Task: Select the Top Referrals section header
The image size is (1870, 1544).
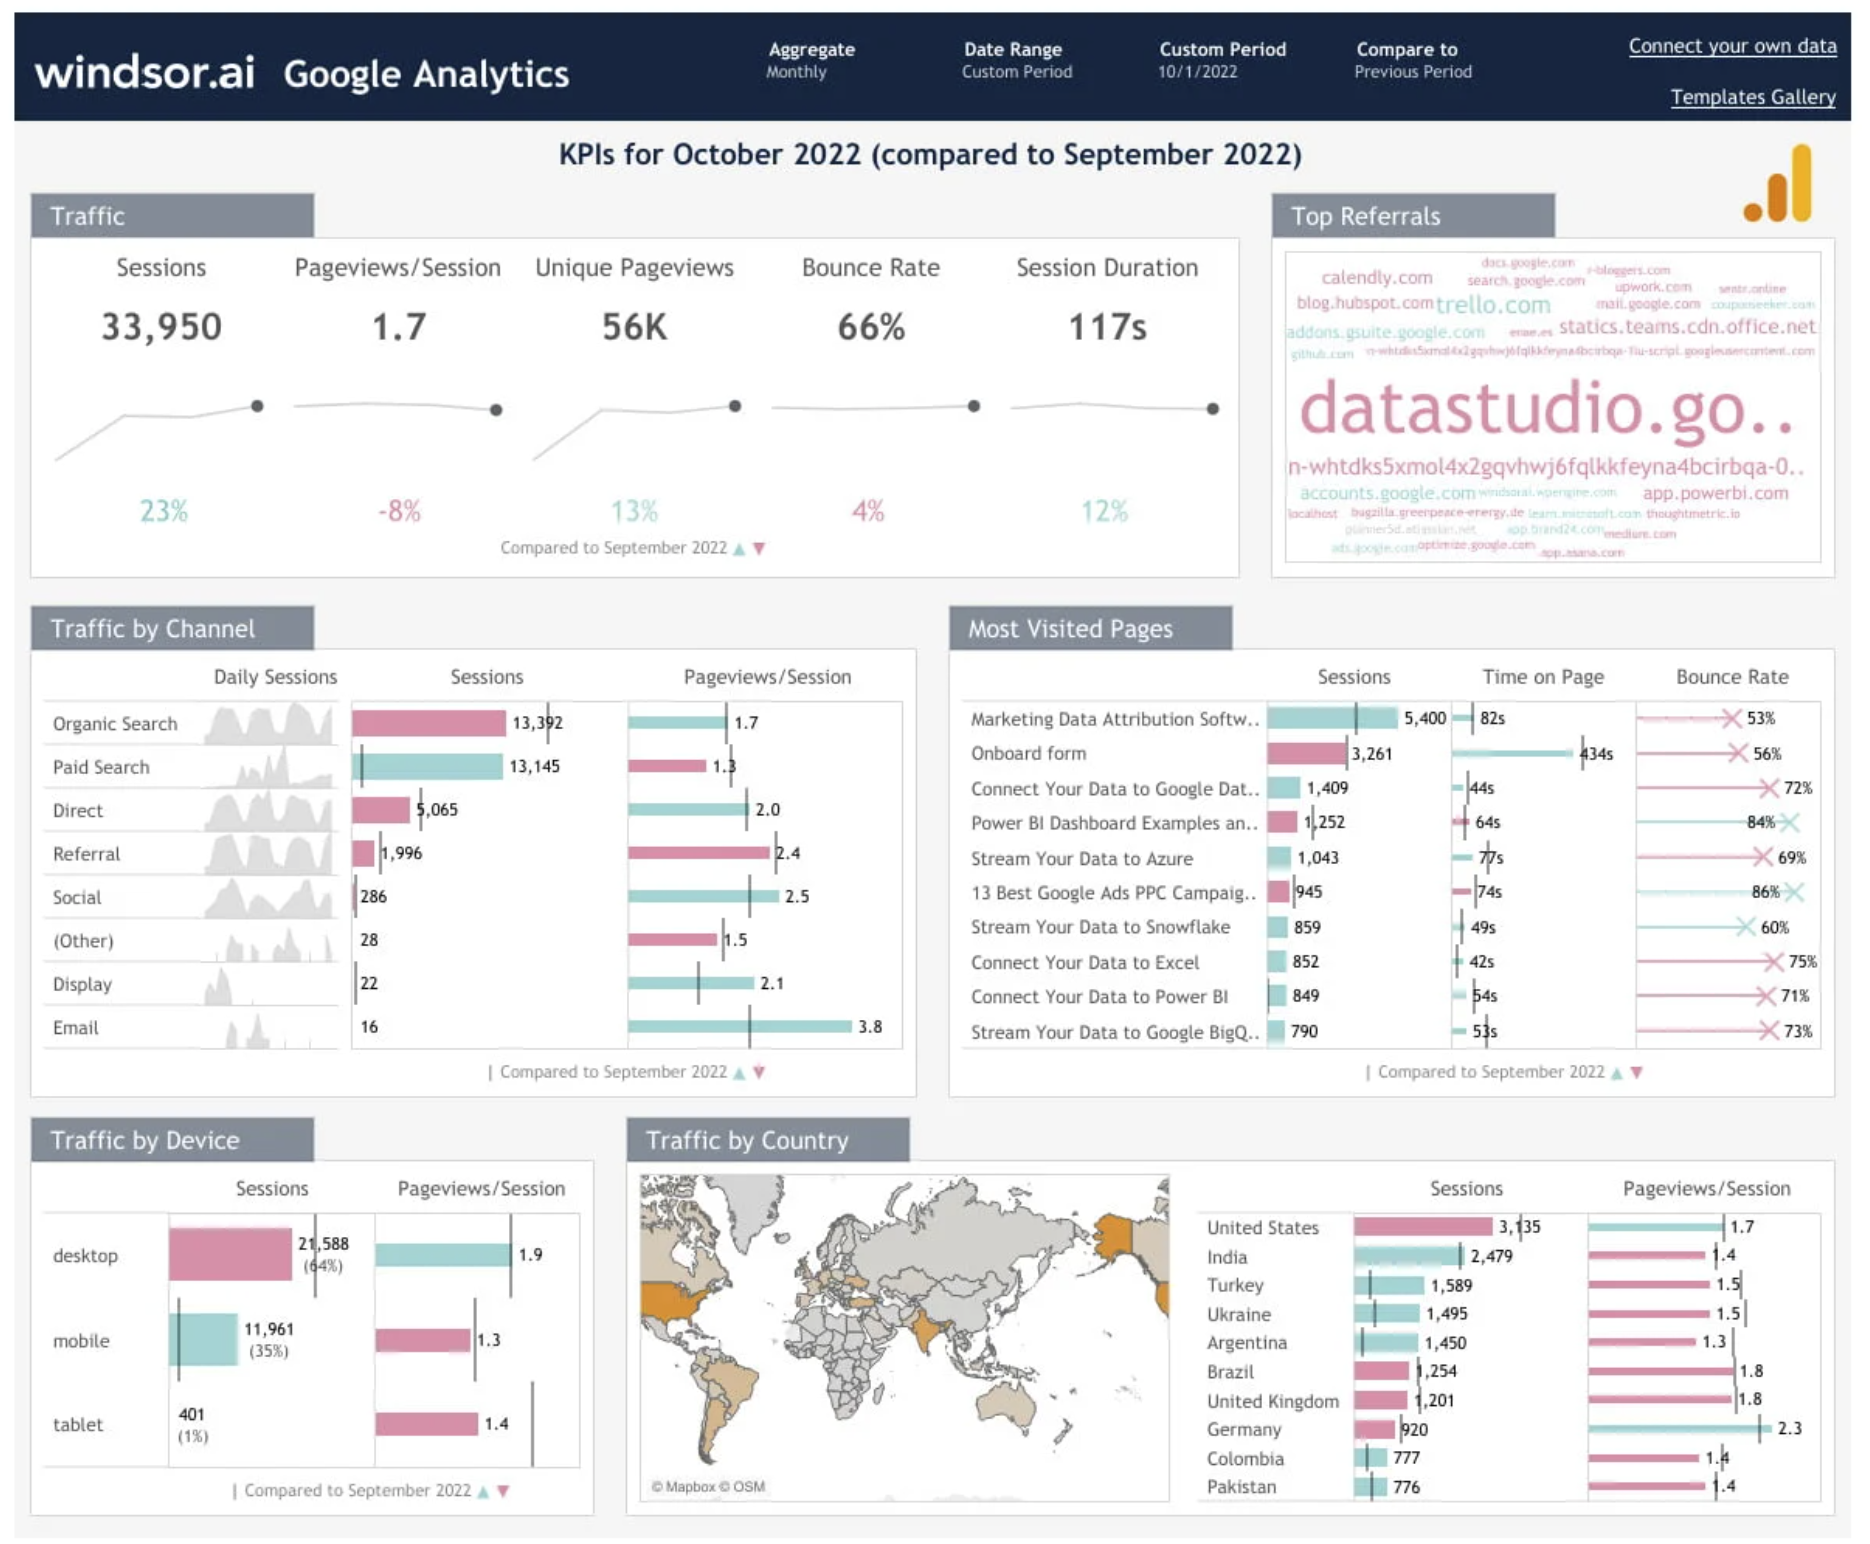Action: point(1413,216)
